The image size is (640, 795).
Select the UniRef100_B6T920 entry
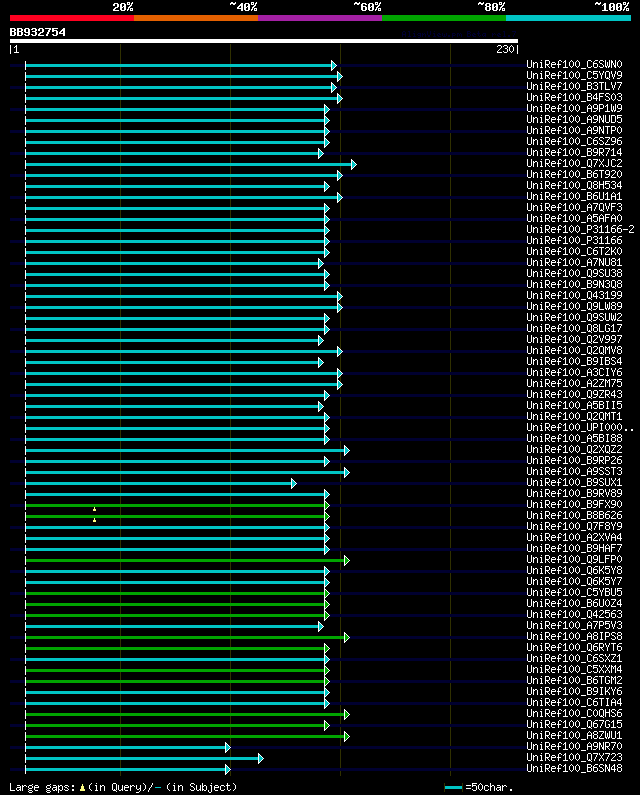(574, 174)
